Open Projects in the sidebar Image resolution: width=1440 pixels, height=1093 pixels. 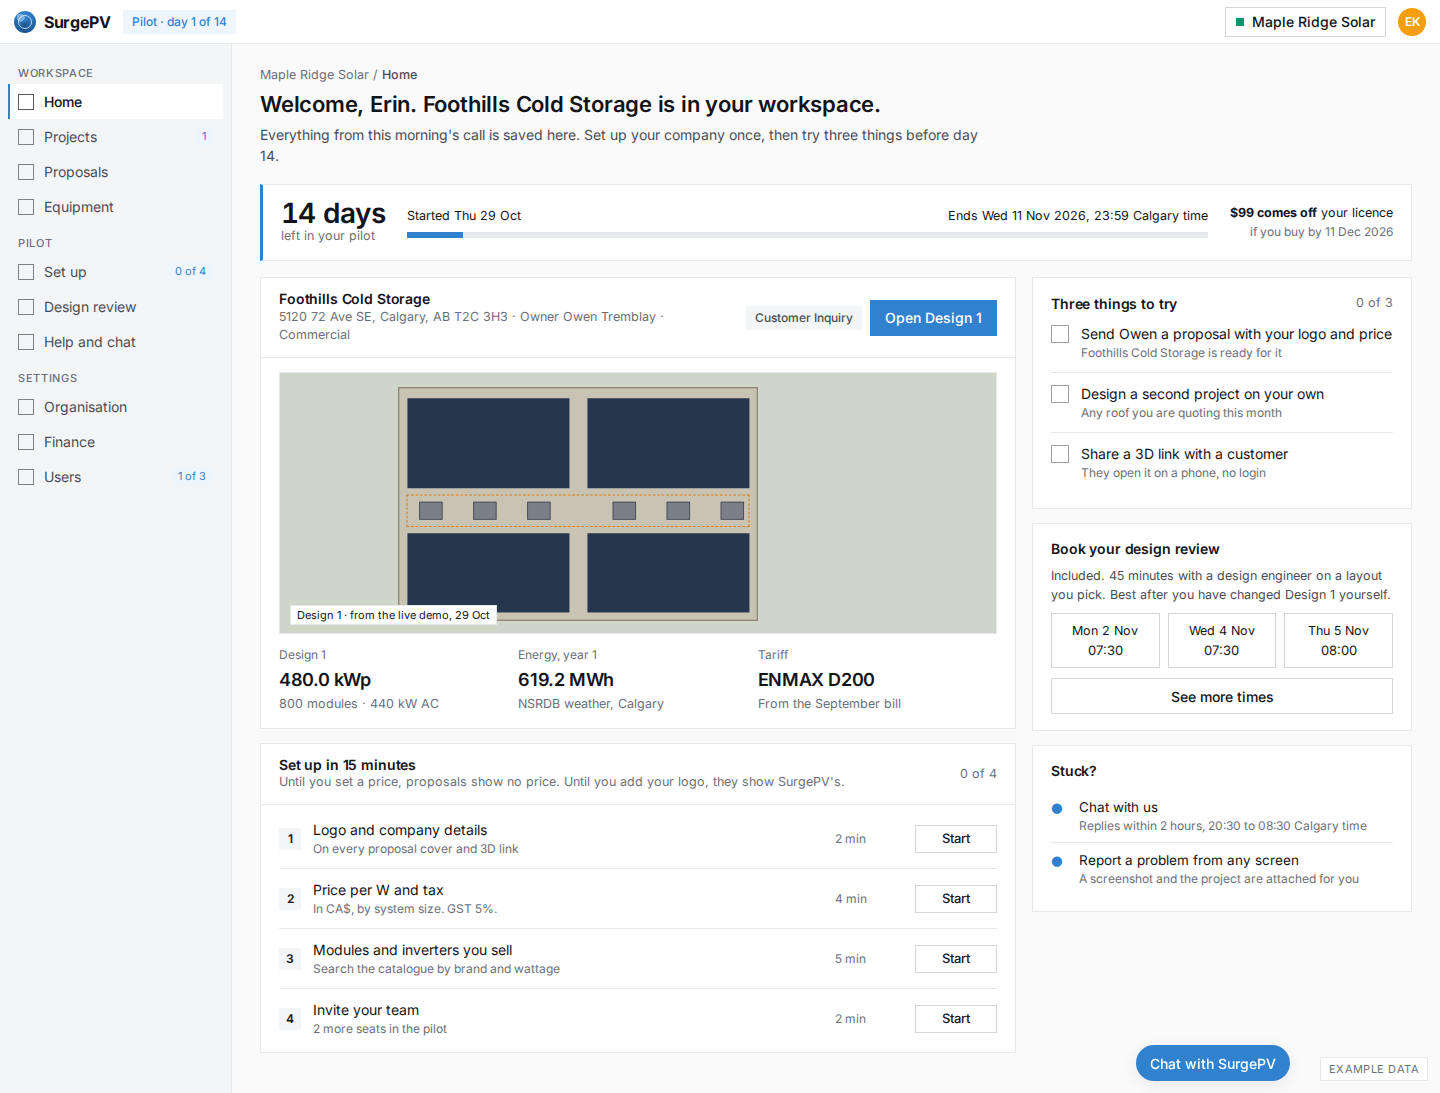pyautogui.click(x=116, y=137)
